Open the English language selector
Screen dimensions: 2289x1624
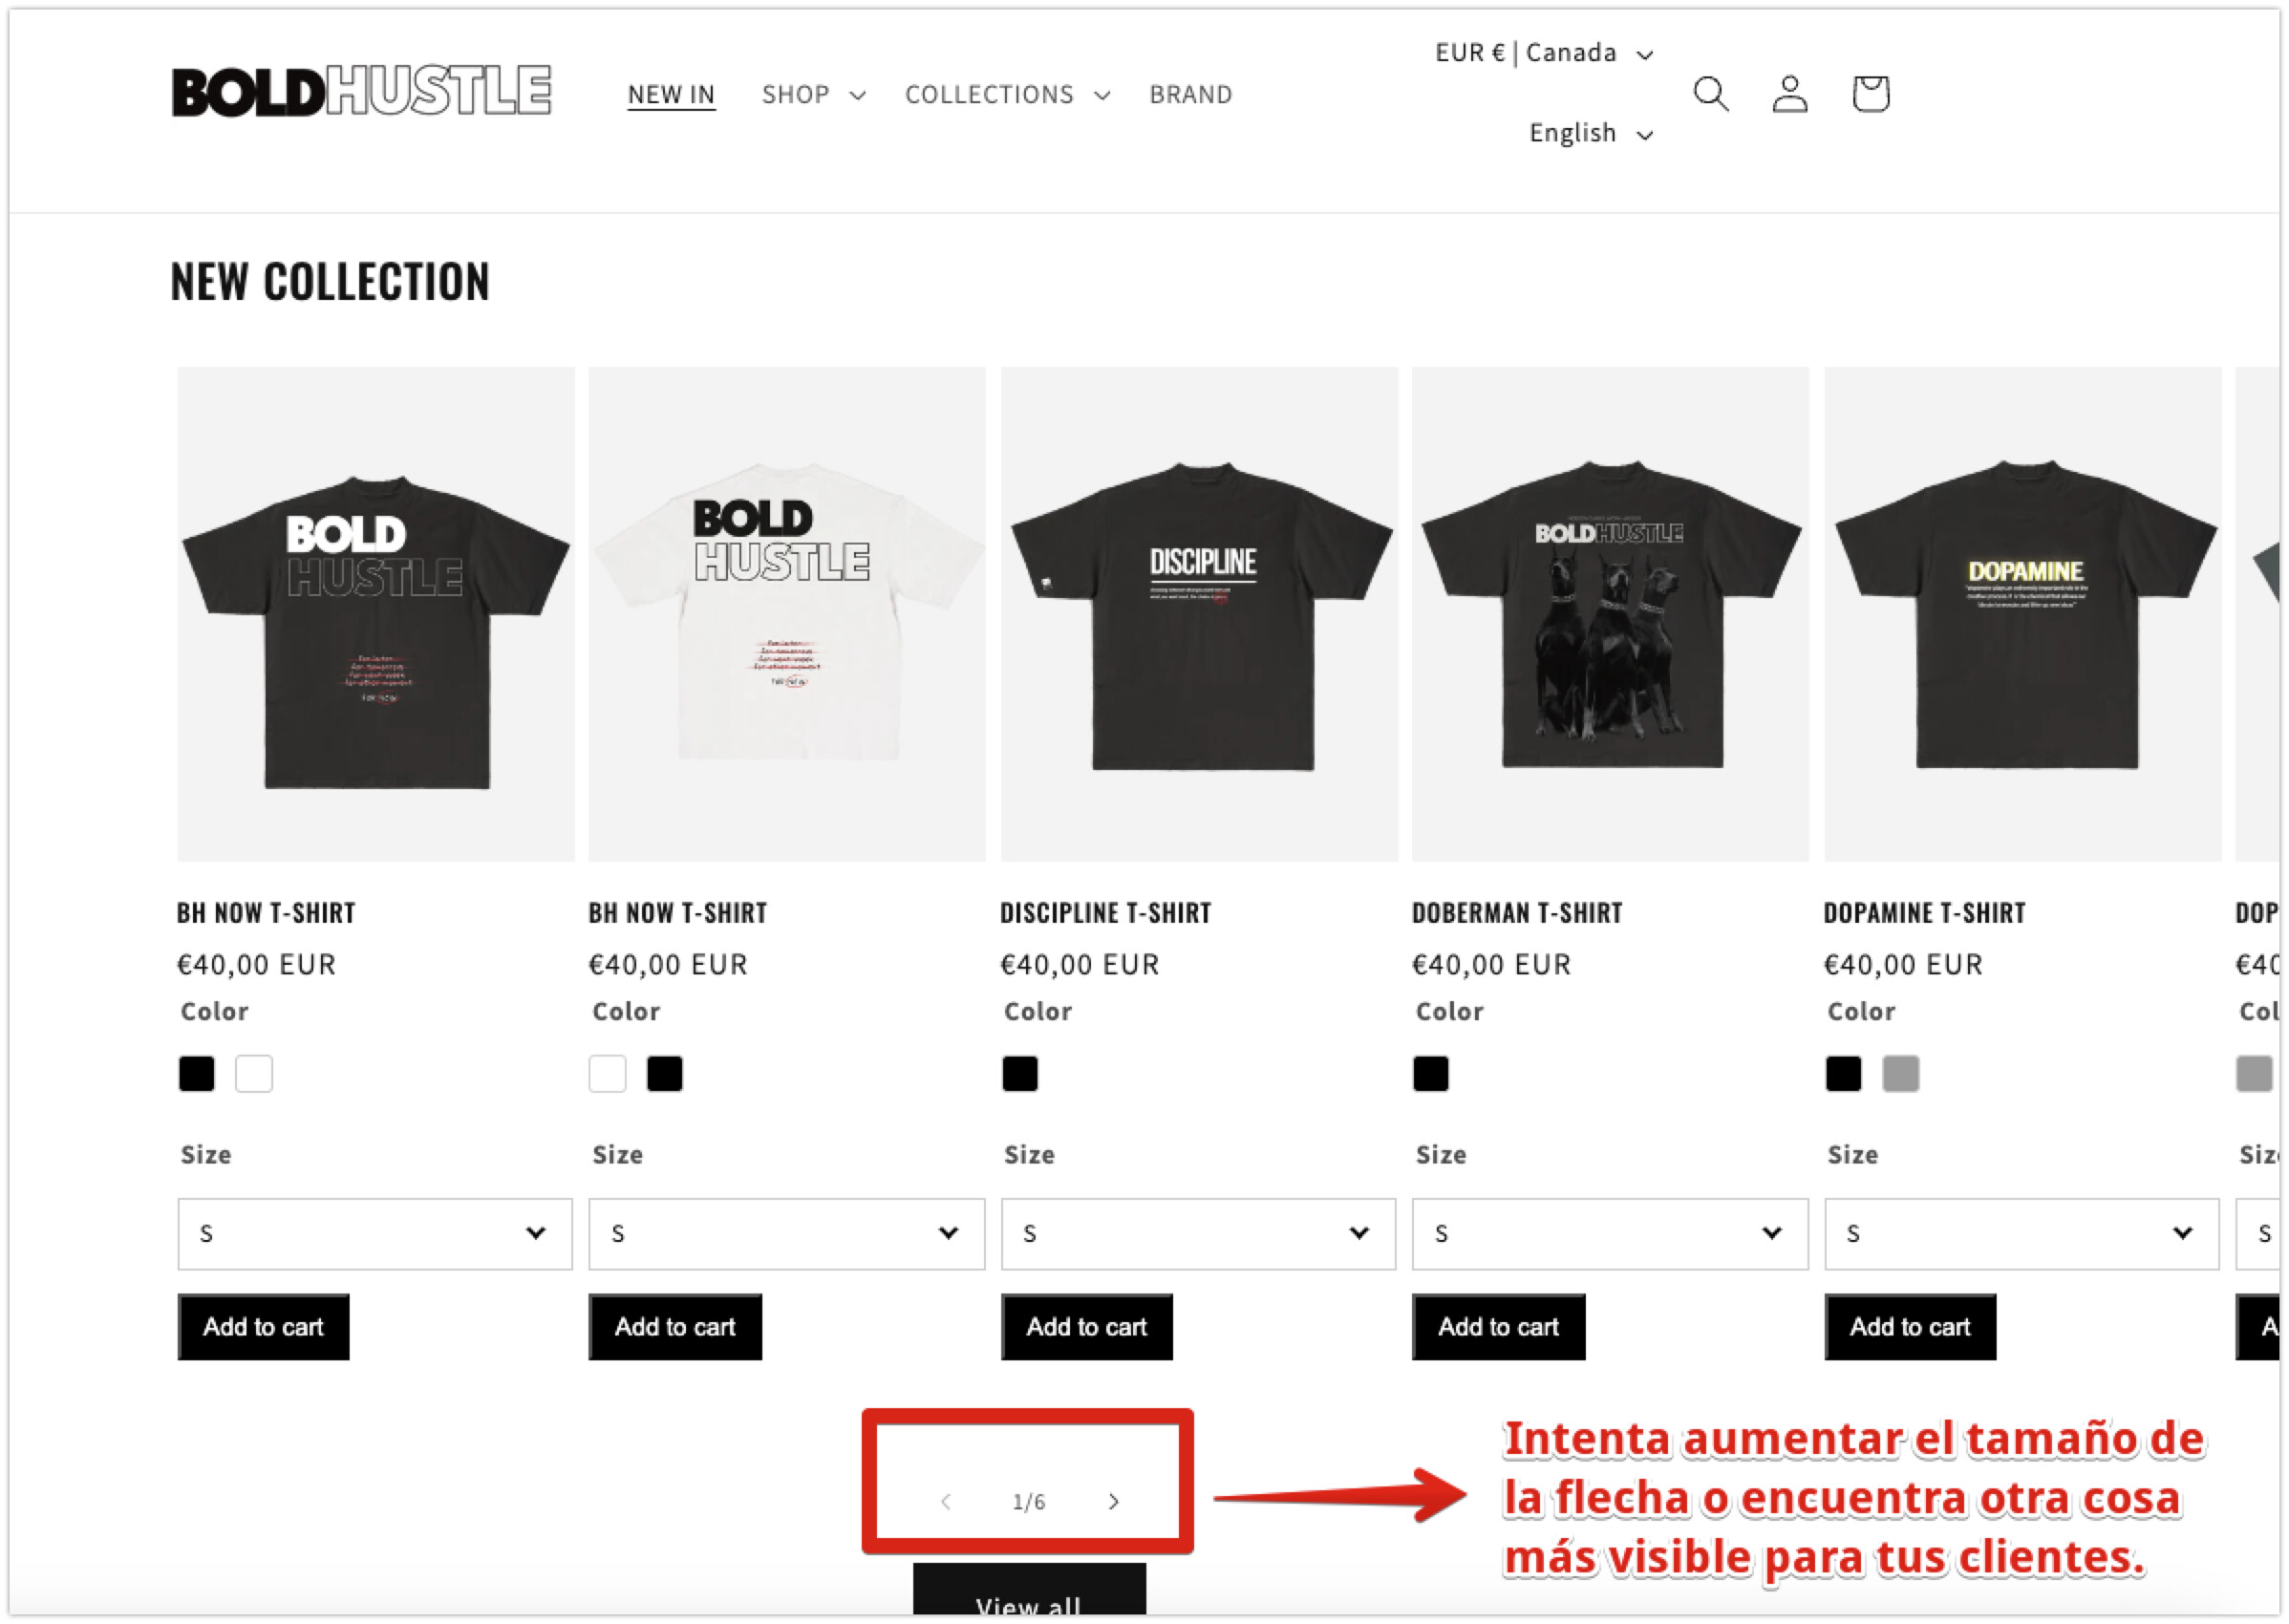point(1590,134)
